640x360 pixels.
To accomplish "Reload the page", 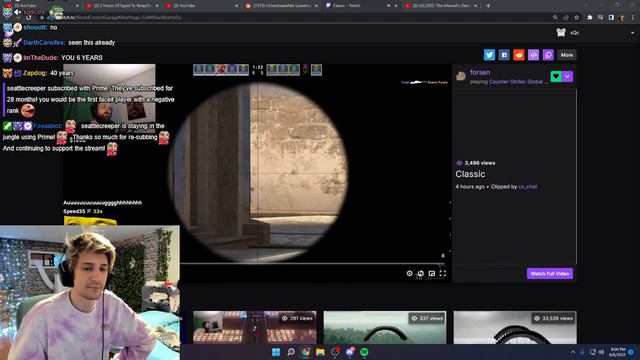I will click(x=28, y=18).
